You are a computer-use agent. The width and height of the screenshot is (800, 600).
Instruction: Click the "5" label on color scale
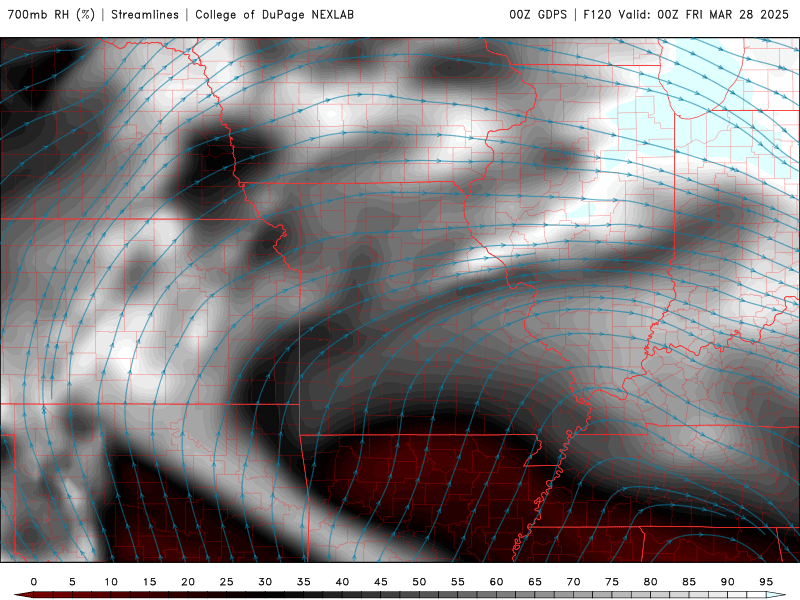click(x=72, y=582)
